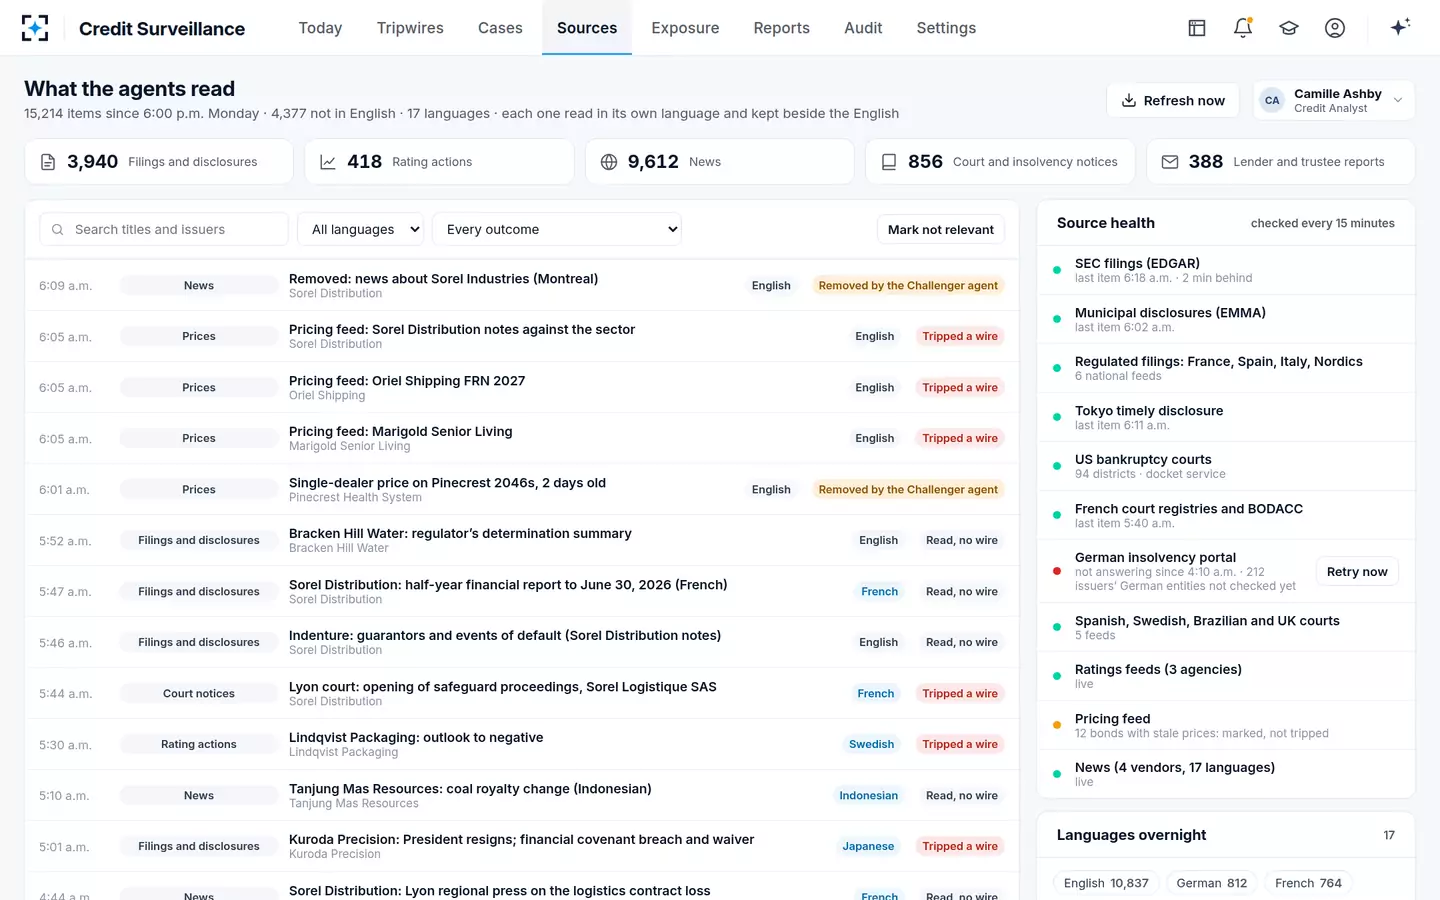Viewport: 1440px width, 900px height.
Task: Click red status dot for German insolvency portal
Action: (x=1057, y=571)
